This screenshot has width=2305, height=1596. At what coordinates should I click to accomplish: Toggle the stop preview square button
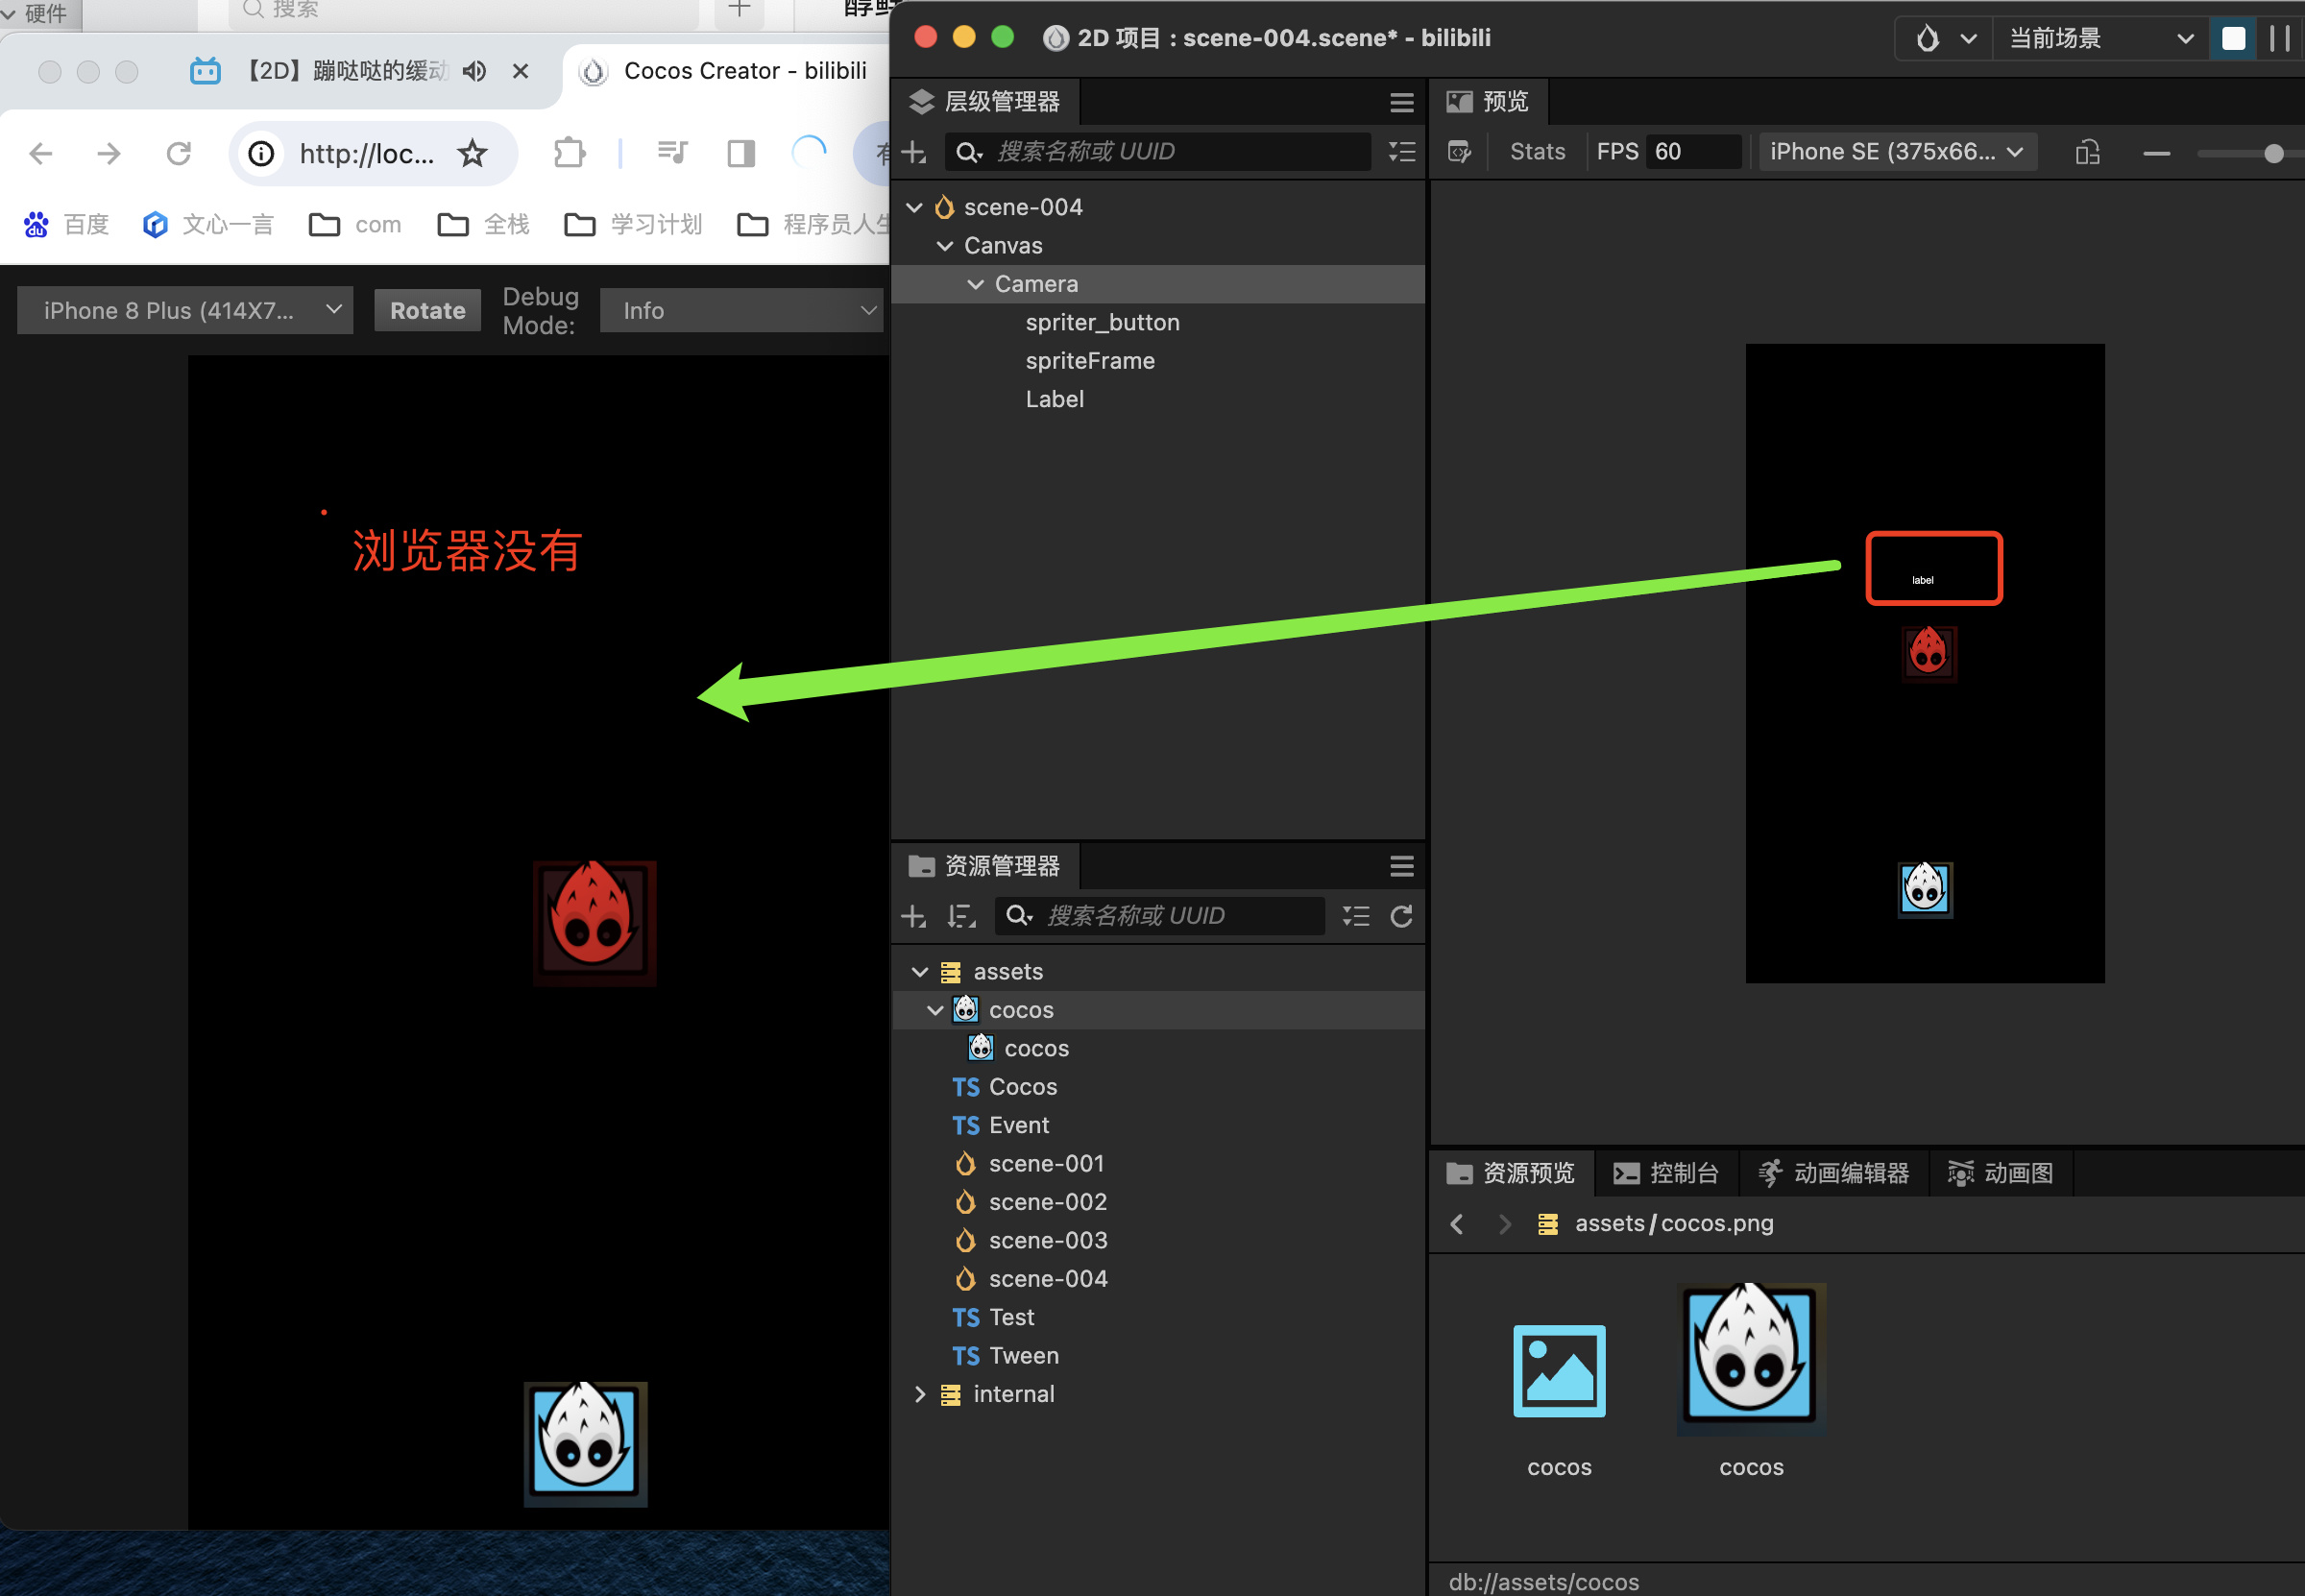(2232, 39)
